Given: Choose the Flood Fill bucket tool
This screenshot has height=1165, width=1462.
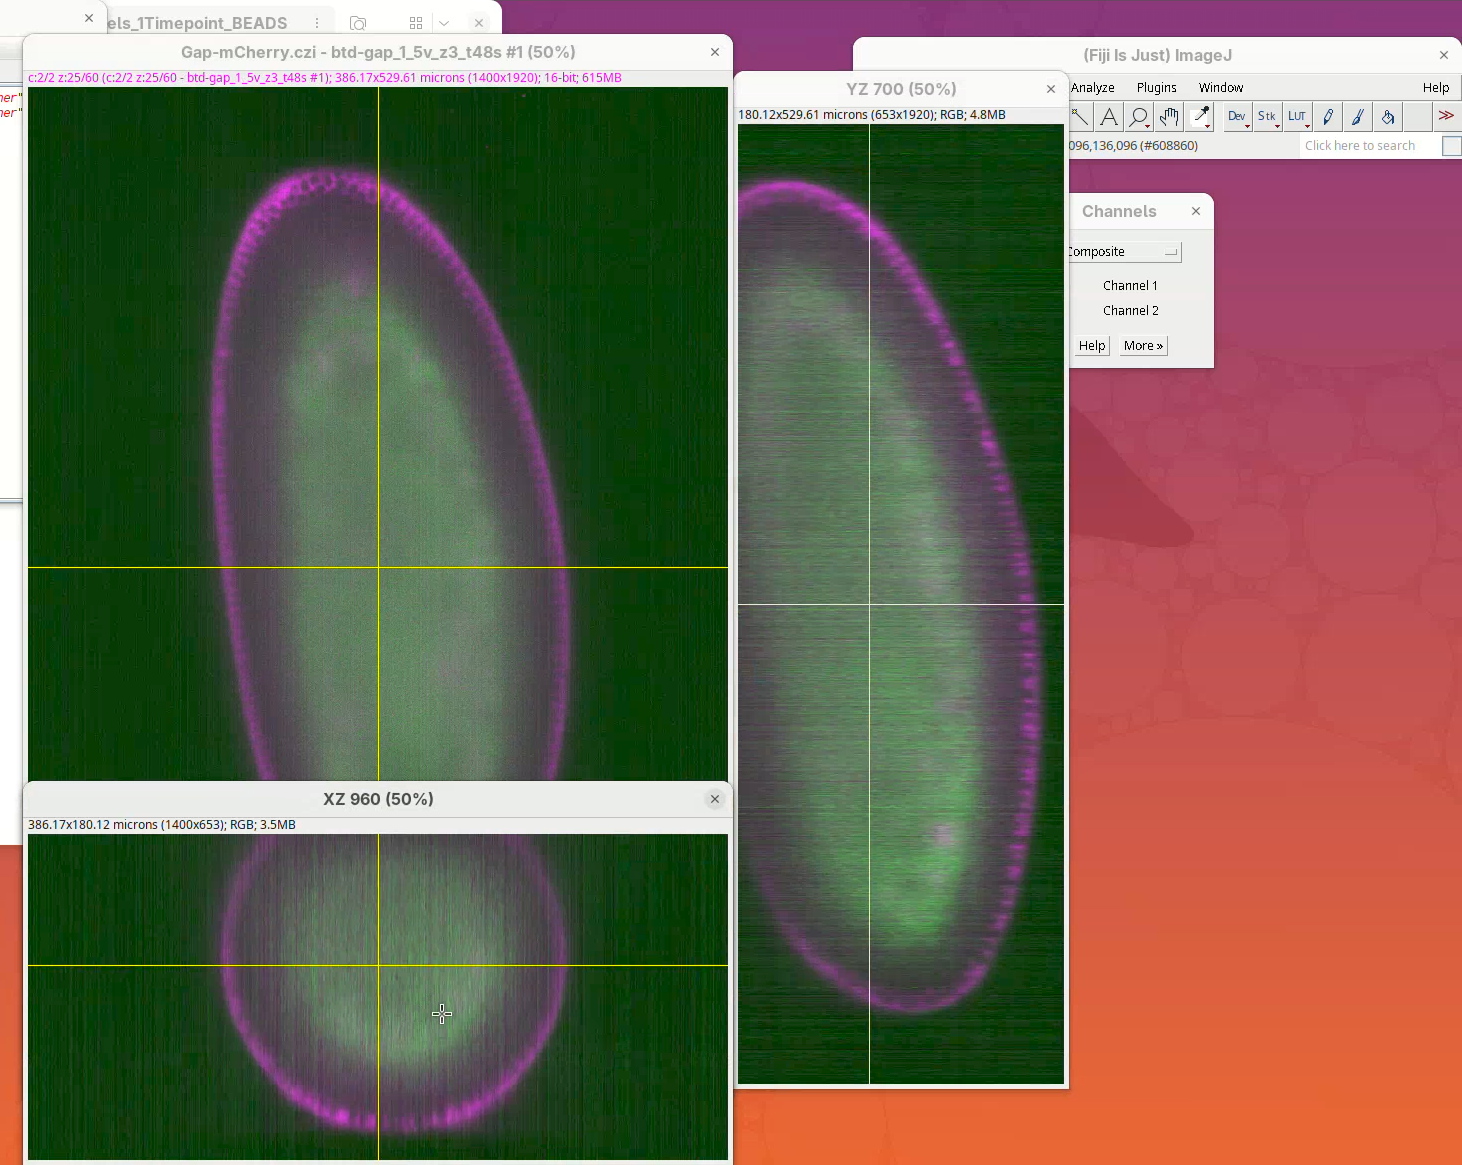Looking at the screenshot, I should 1388,117.
